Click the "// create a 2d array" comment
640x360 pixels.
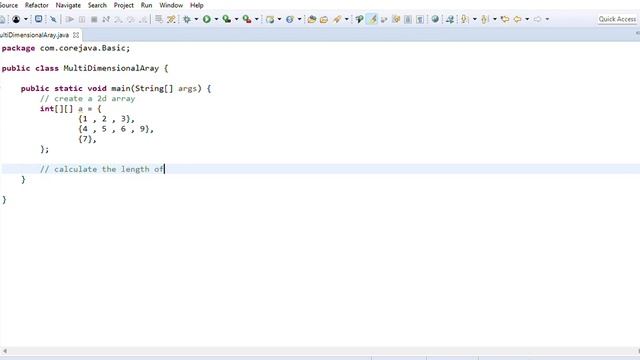[87, 99]
